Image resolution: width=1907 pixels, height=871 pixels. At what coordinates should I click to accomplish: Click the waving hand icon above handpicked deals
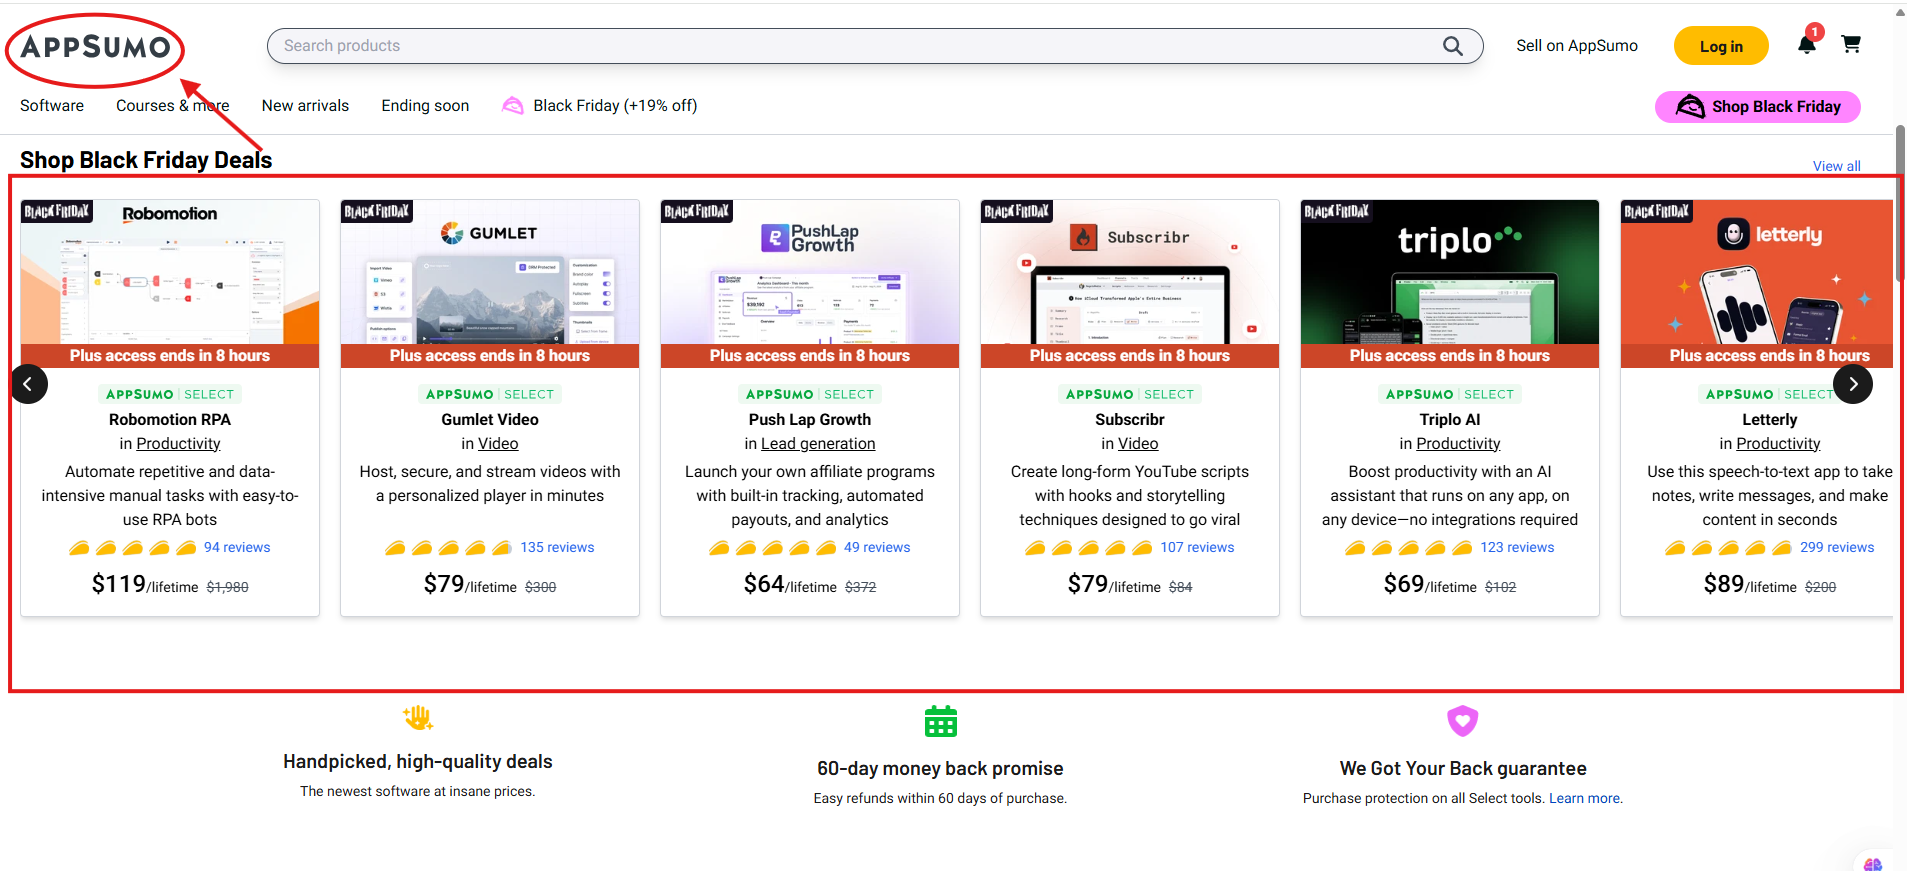(x=417, y=717)
